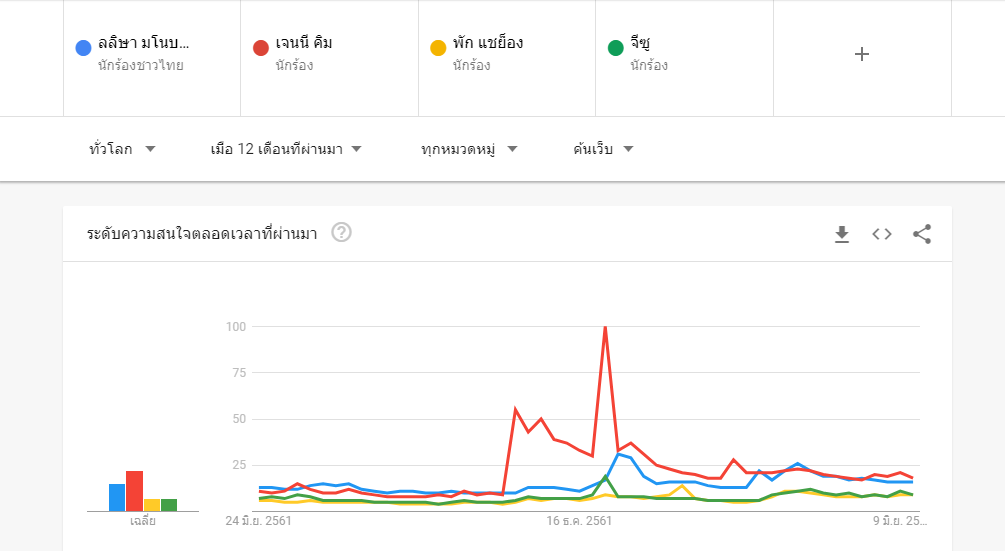Open the ทุกหมวดหมู่ category dropdown

(x=469, y=149)
